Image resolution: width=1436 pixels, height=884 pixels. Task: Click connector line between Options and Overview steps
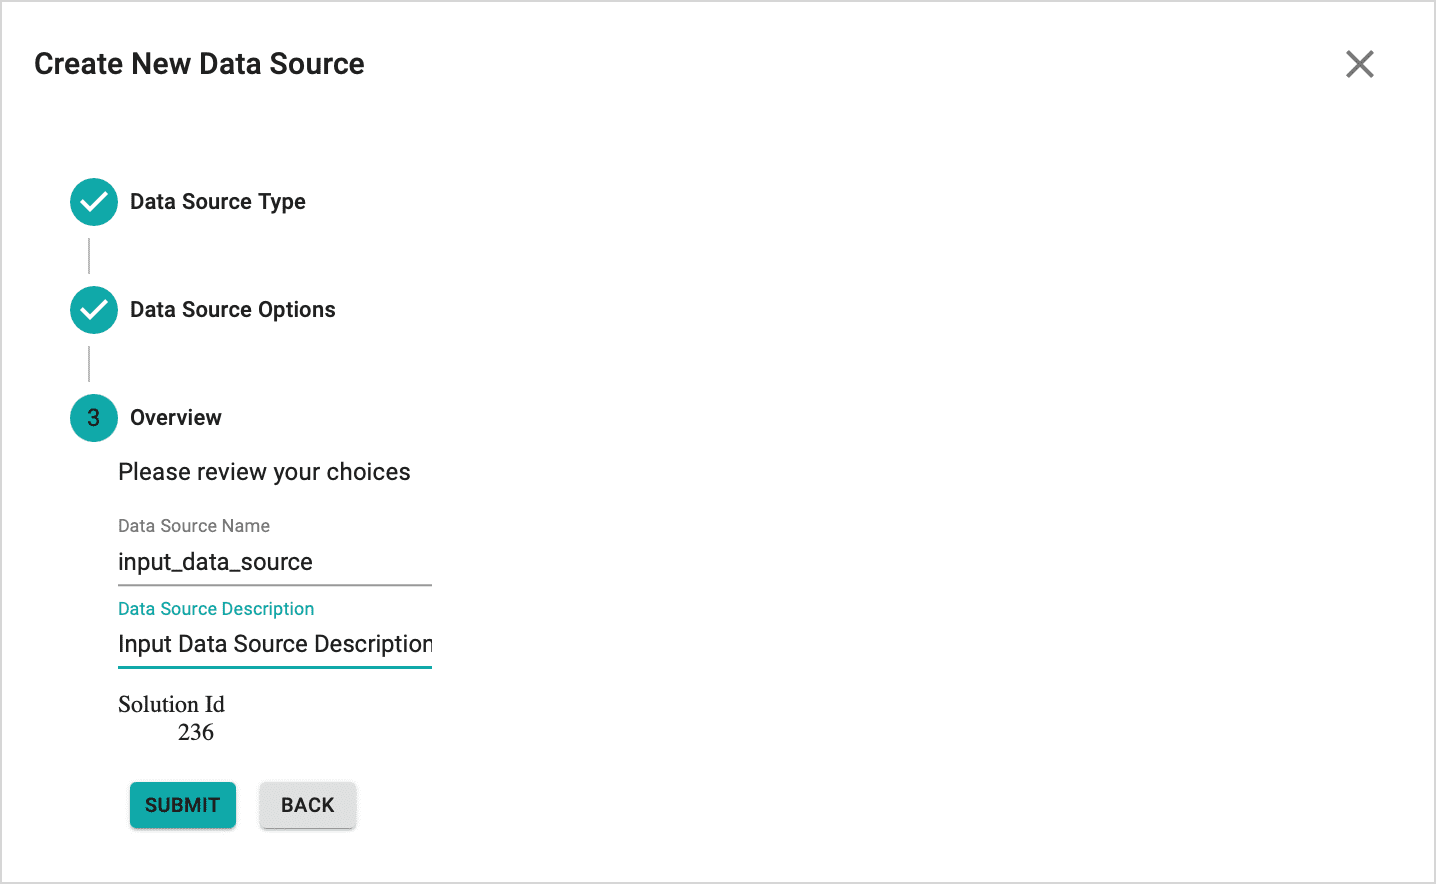click(x=89, y=364)
